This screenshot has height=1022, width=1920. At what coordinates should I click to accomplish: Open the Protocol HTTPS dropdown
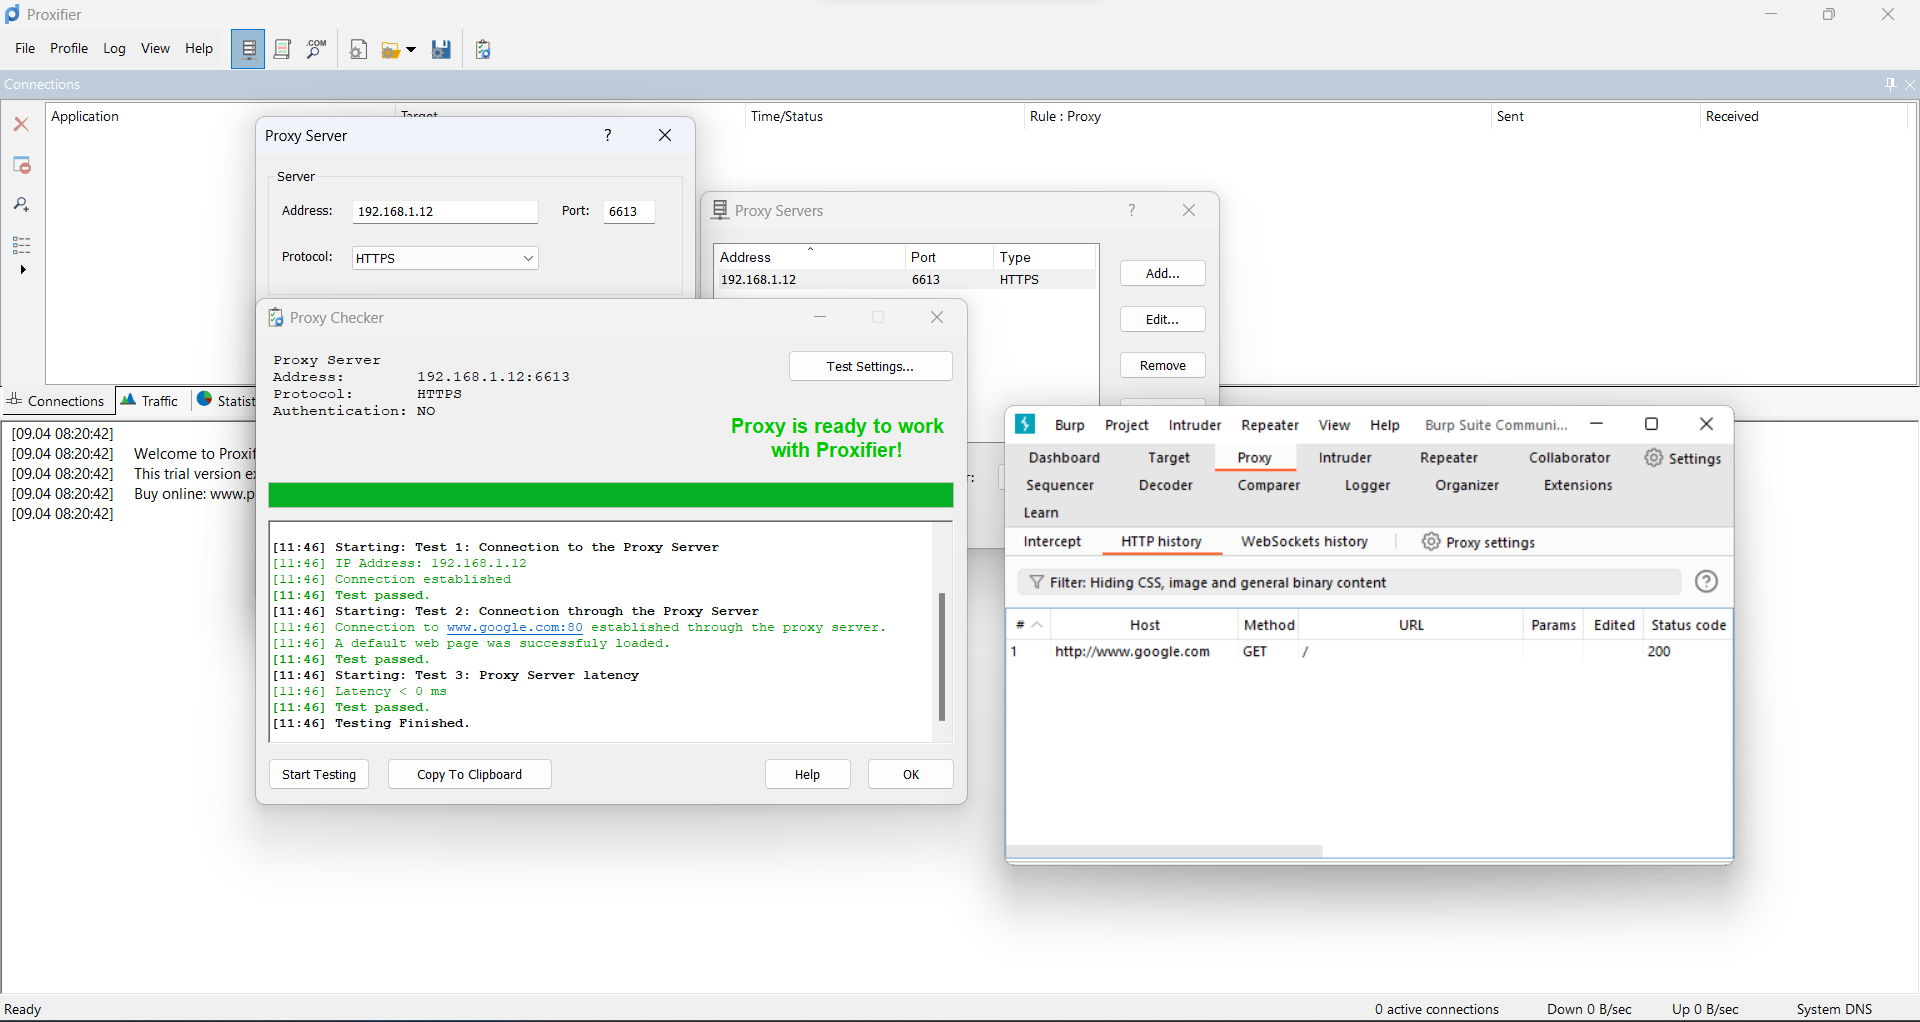445,258
